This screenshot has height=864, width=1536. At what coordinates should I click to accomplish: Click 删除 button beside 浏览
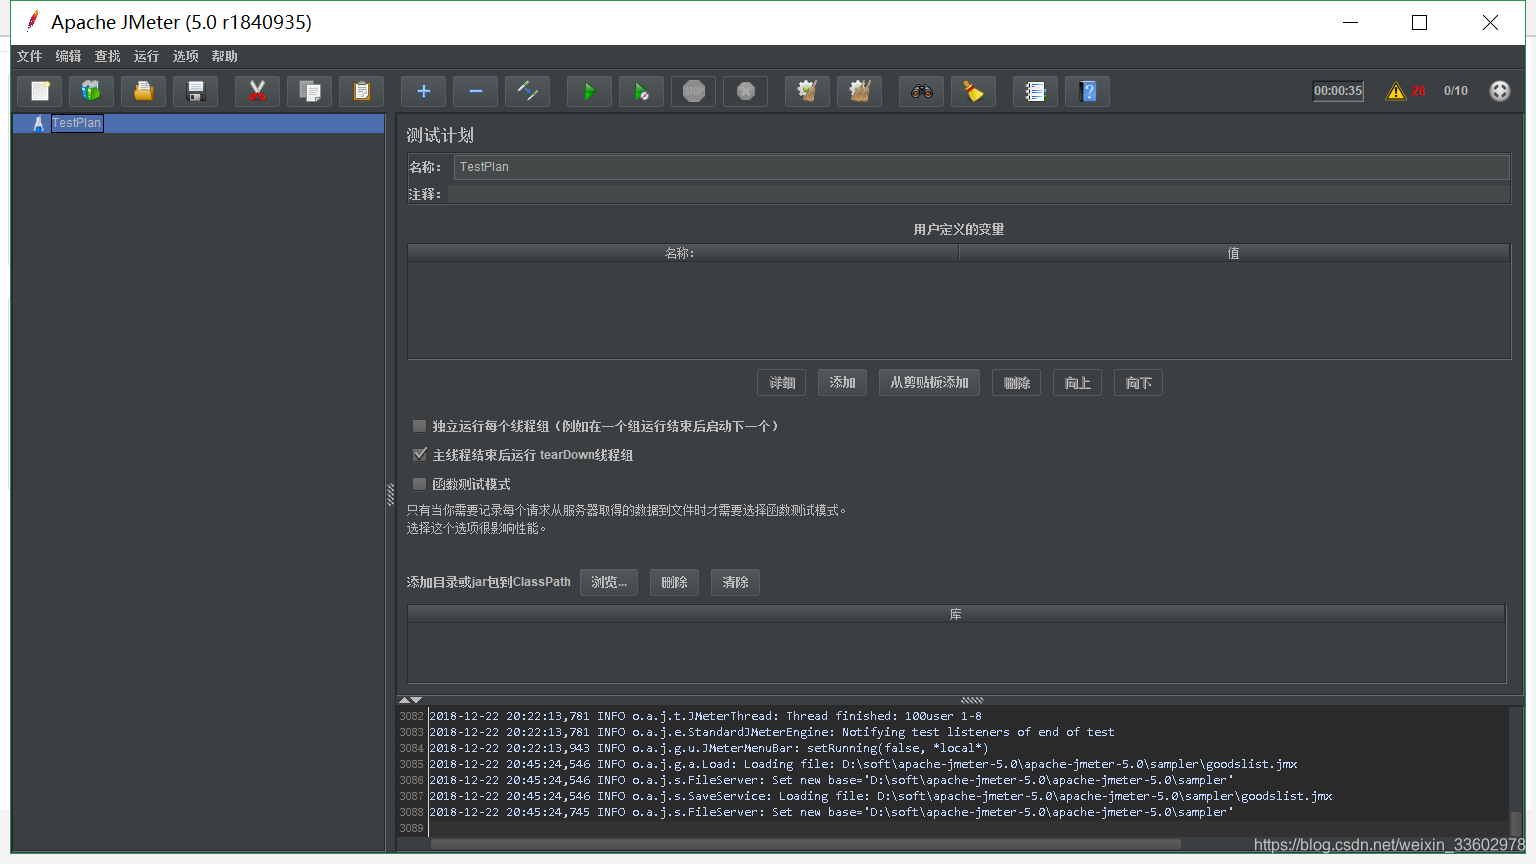674,582
